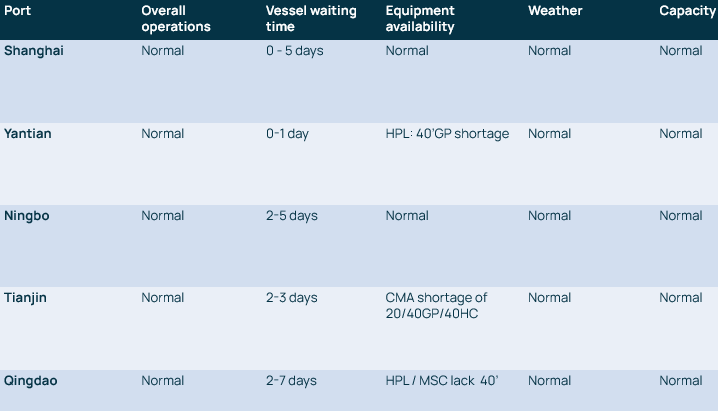Click the Overall operations column header
This screenshot has height=411, width=718.
(x=176, y=19)
